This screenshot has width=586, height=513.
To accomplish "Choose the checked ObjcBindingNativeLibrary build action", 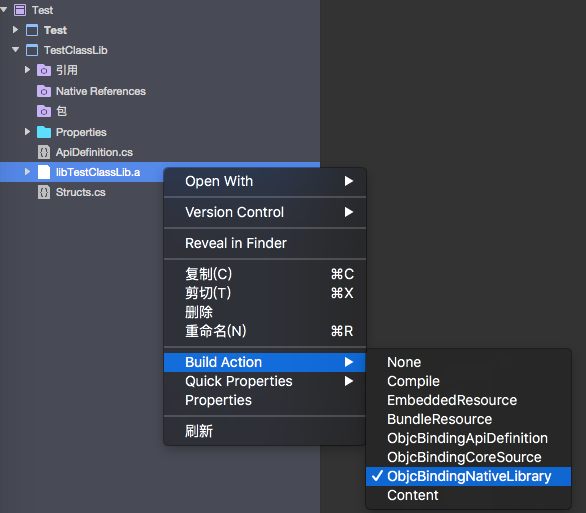I will pyautogui.click(x=468, y=476).
